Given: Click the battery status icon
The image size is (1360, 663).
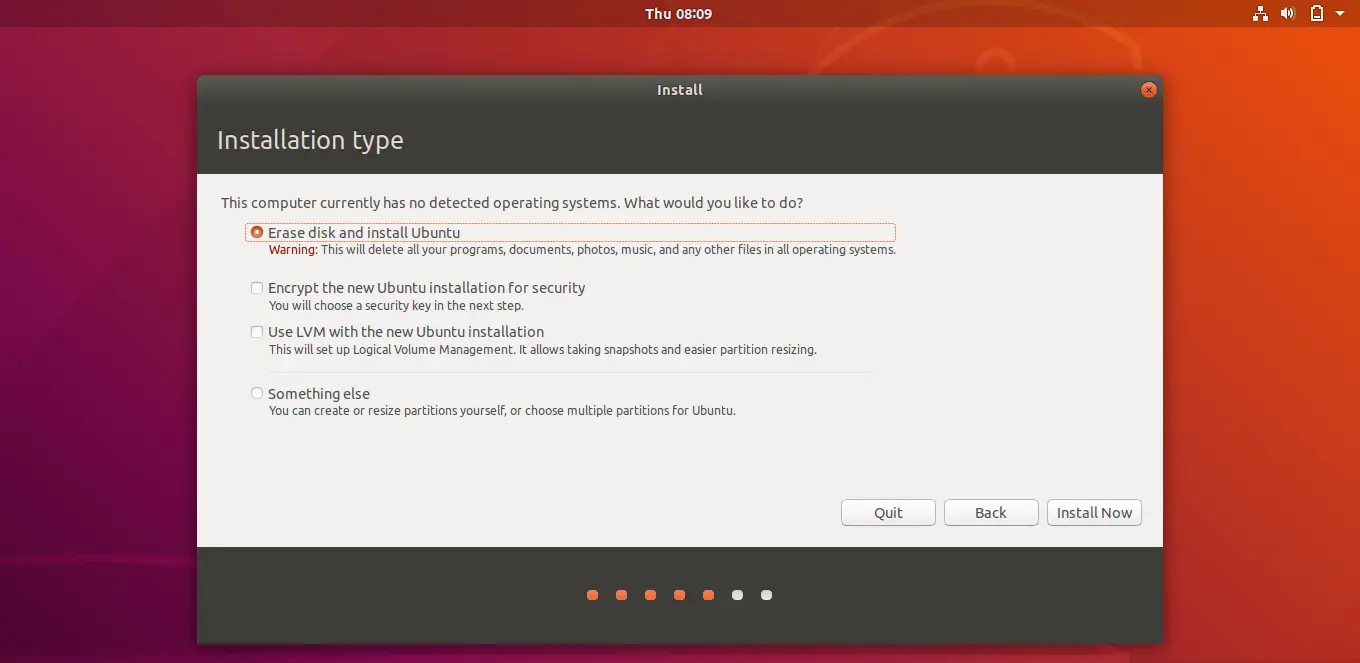Looking at the screenshot, I should 1317,14.
